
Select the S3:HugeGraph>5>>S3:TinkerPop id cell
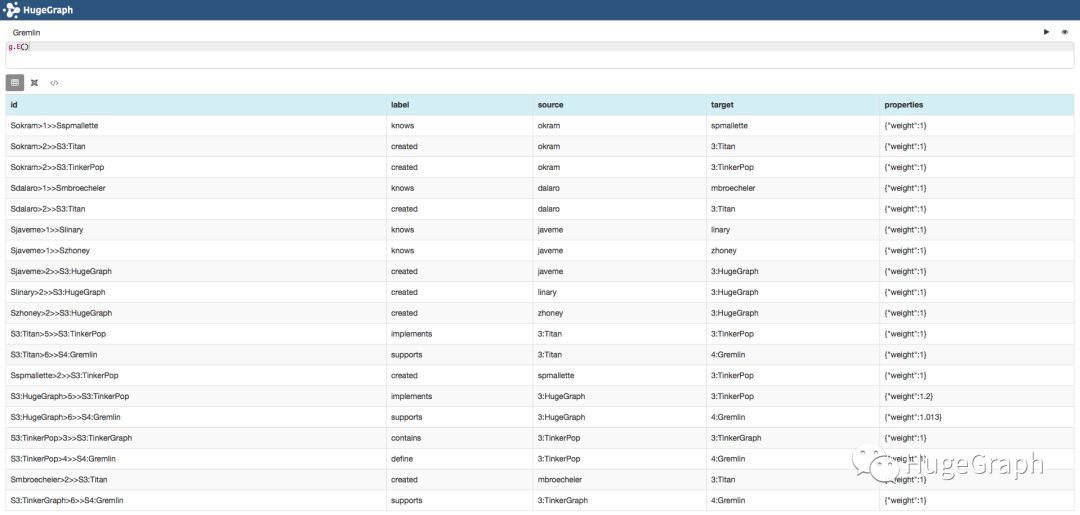click(x=196, y=396)
